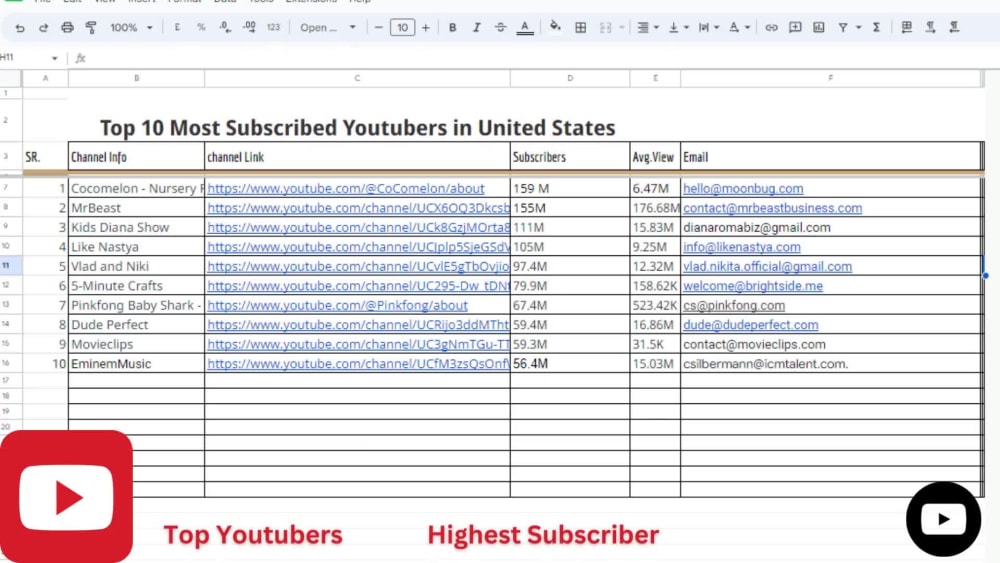Image resolution: width=1000 pixels, height=563 pixels.
Task: Toggle bold formatting
Action: [452, 27]
